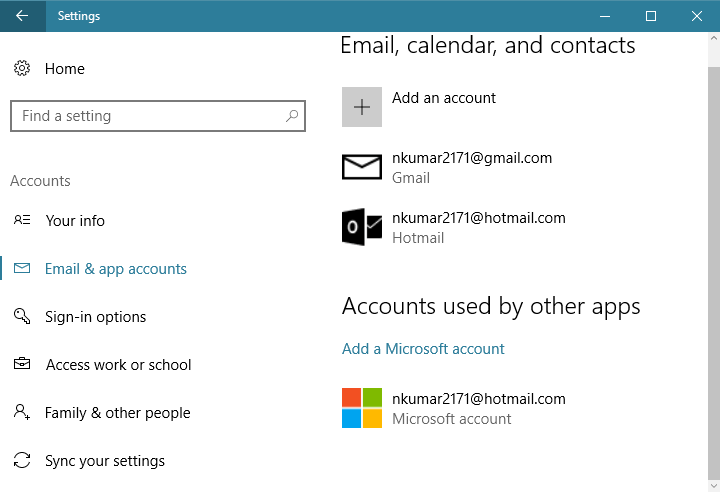Click the Sign-in options key icon

[x=22, y=316]
